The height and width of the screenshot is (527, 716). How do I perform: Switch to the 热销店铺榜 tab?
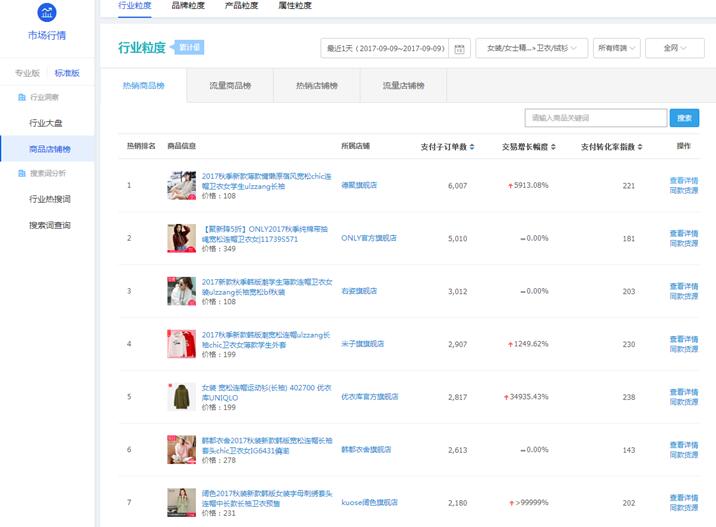pos(317,85)
